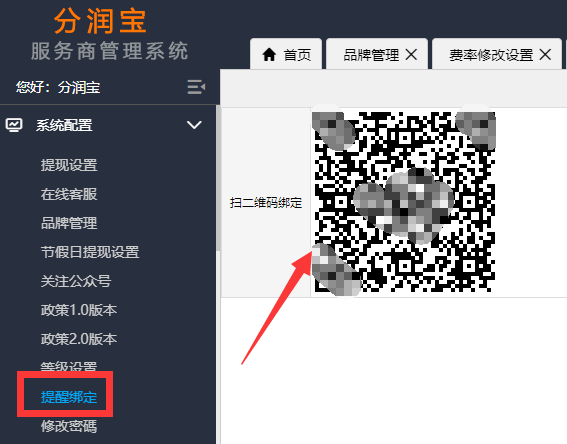Switch to the 品牌管理 tab

[x=371, y=55]
